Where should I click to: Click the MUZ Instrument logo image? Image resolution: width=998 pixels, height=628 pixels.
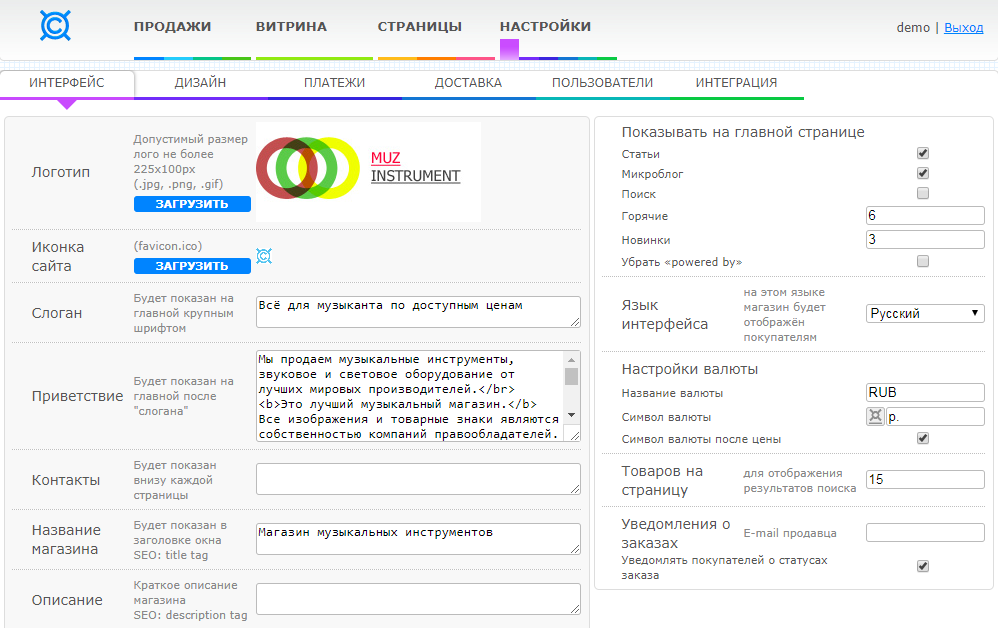pos(368,171)
